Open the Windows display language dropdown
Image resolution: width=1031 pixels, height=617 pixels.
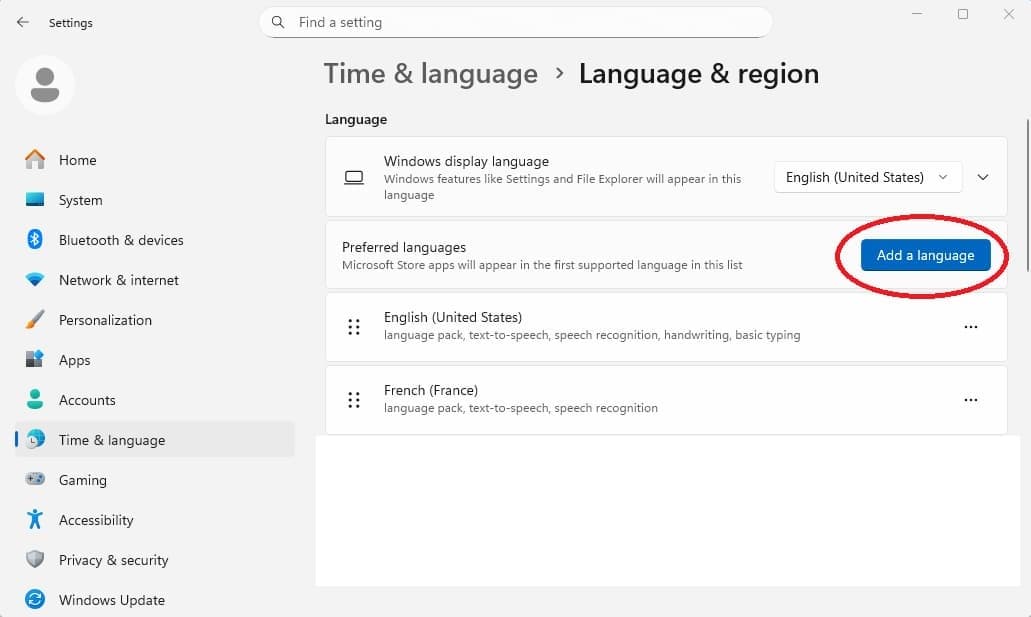point(866,177)
